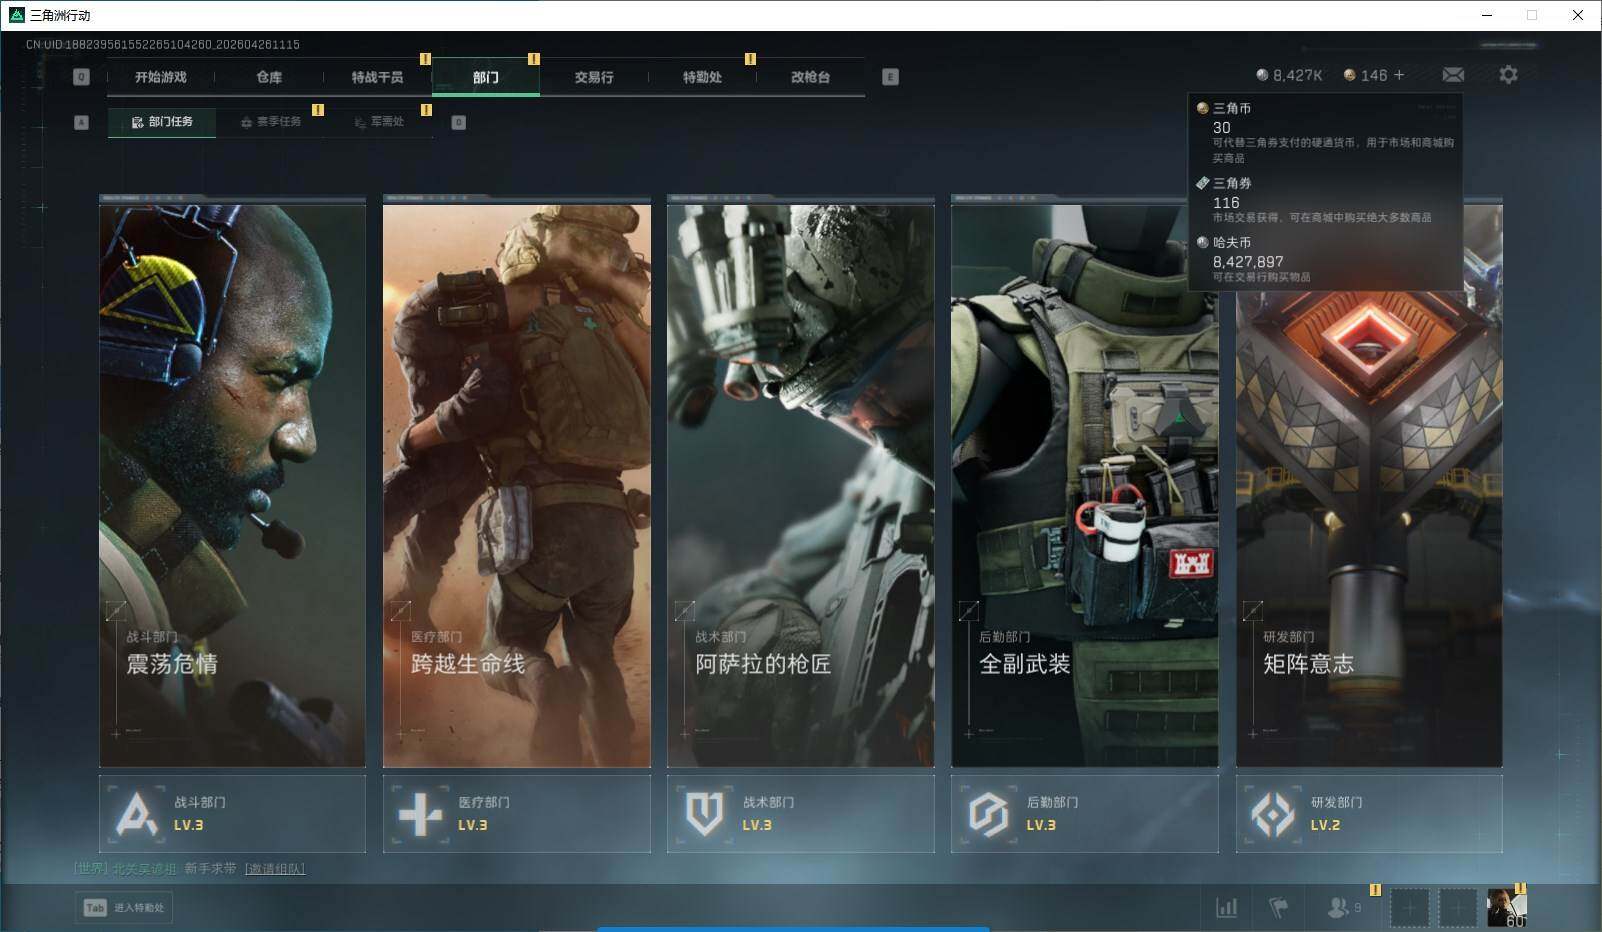This screenshot has height=932, width=1602.
Task: Switch to the 交易行 tab
Action: click(x=594, y=77)
